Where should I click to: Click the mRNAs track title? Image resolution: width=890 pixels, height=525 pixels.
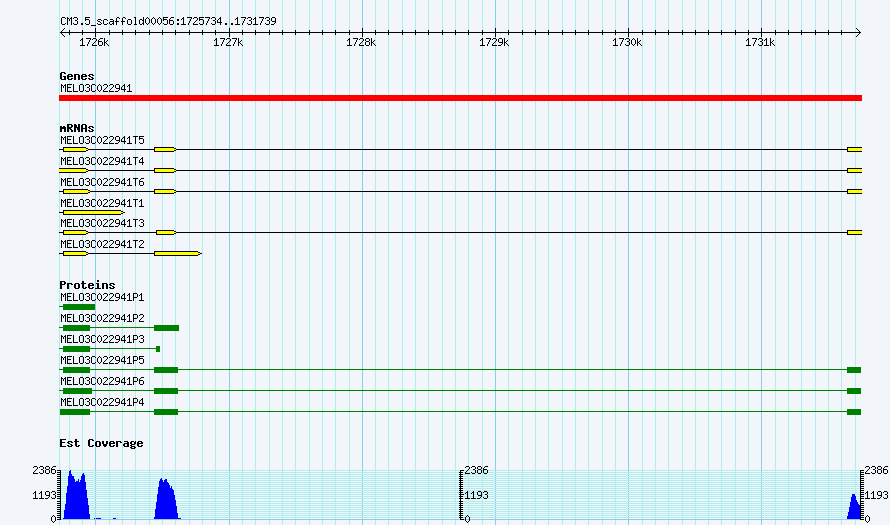77,128
